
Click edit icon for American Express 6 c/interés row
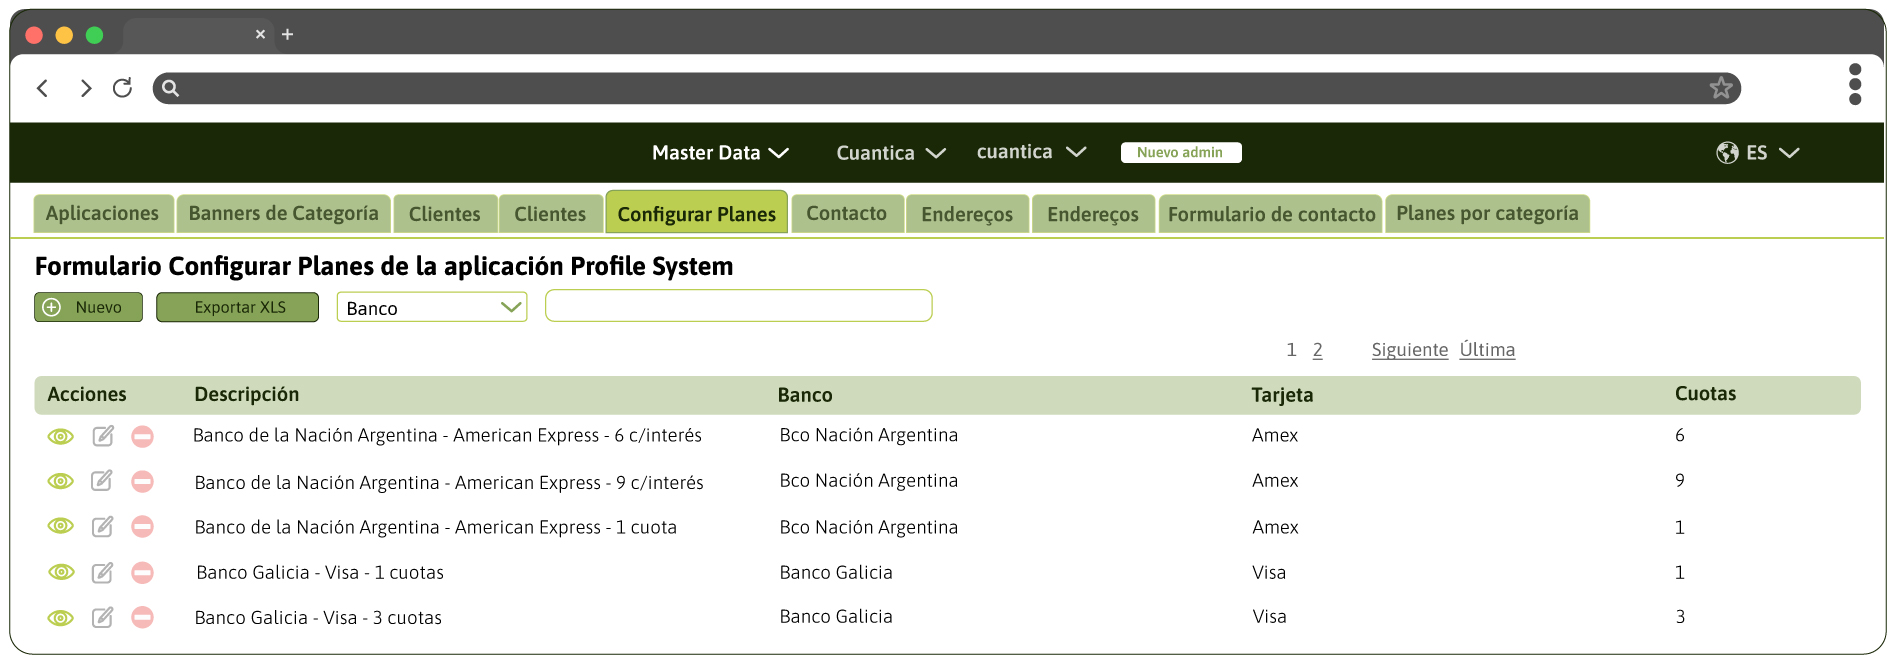click(102, 436)
